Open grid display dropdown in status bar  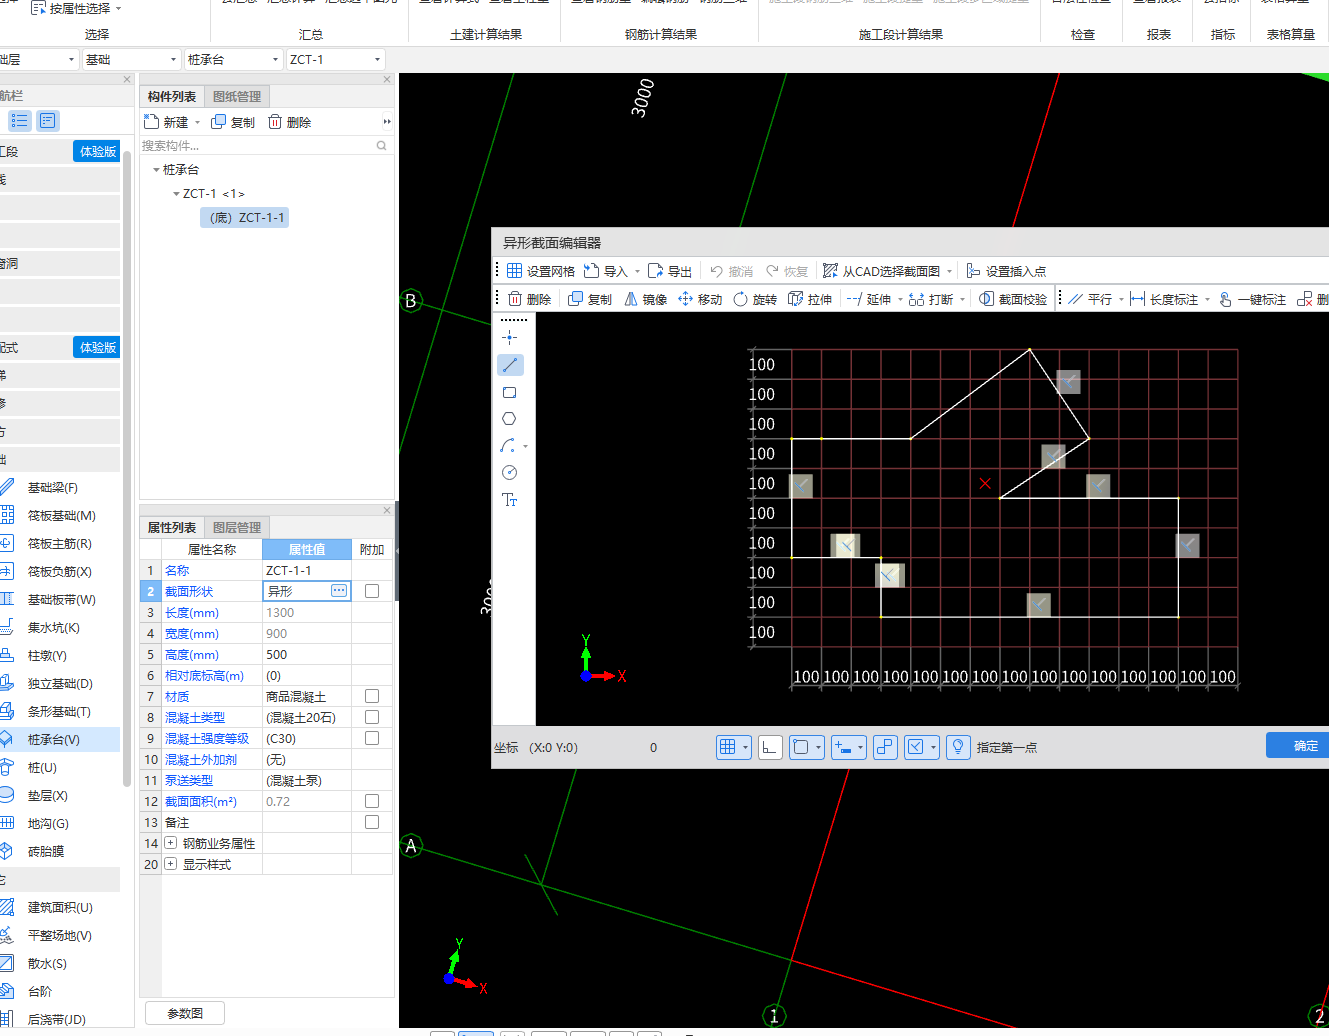(746, 747)
